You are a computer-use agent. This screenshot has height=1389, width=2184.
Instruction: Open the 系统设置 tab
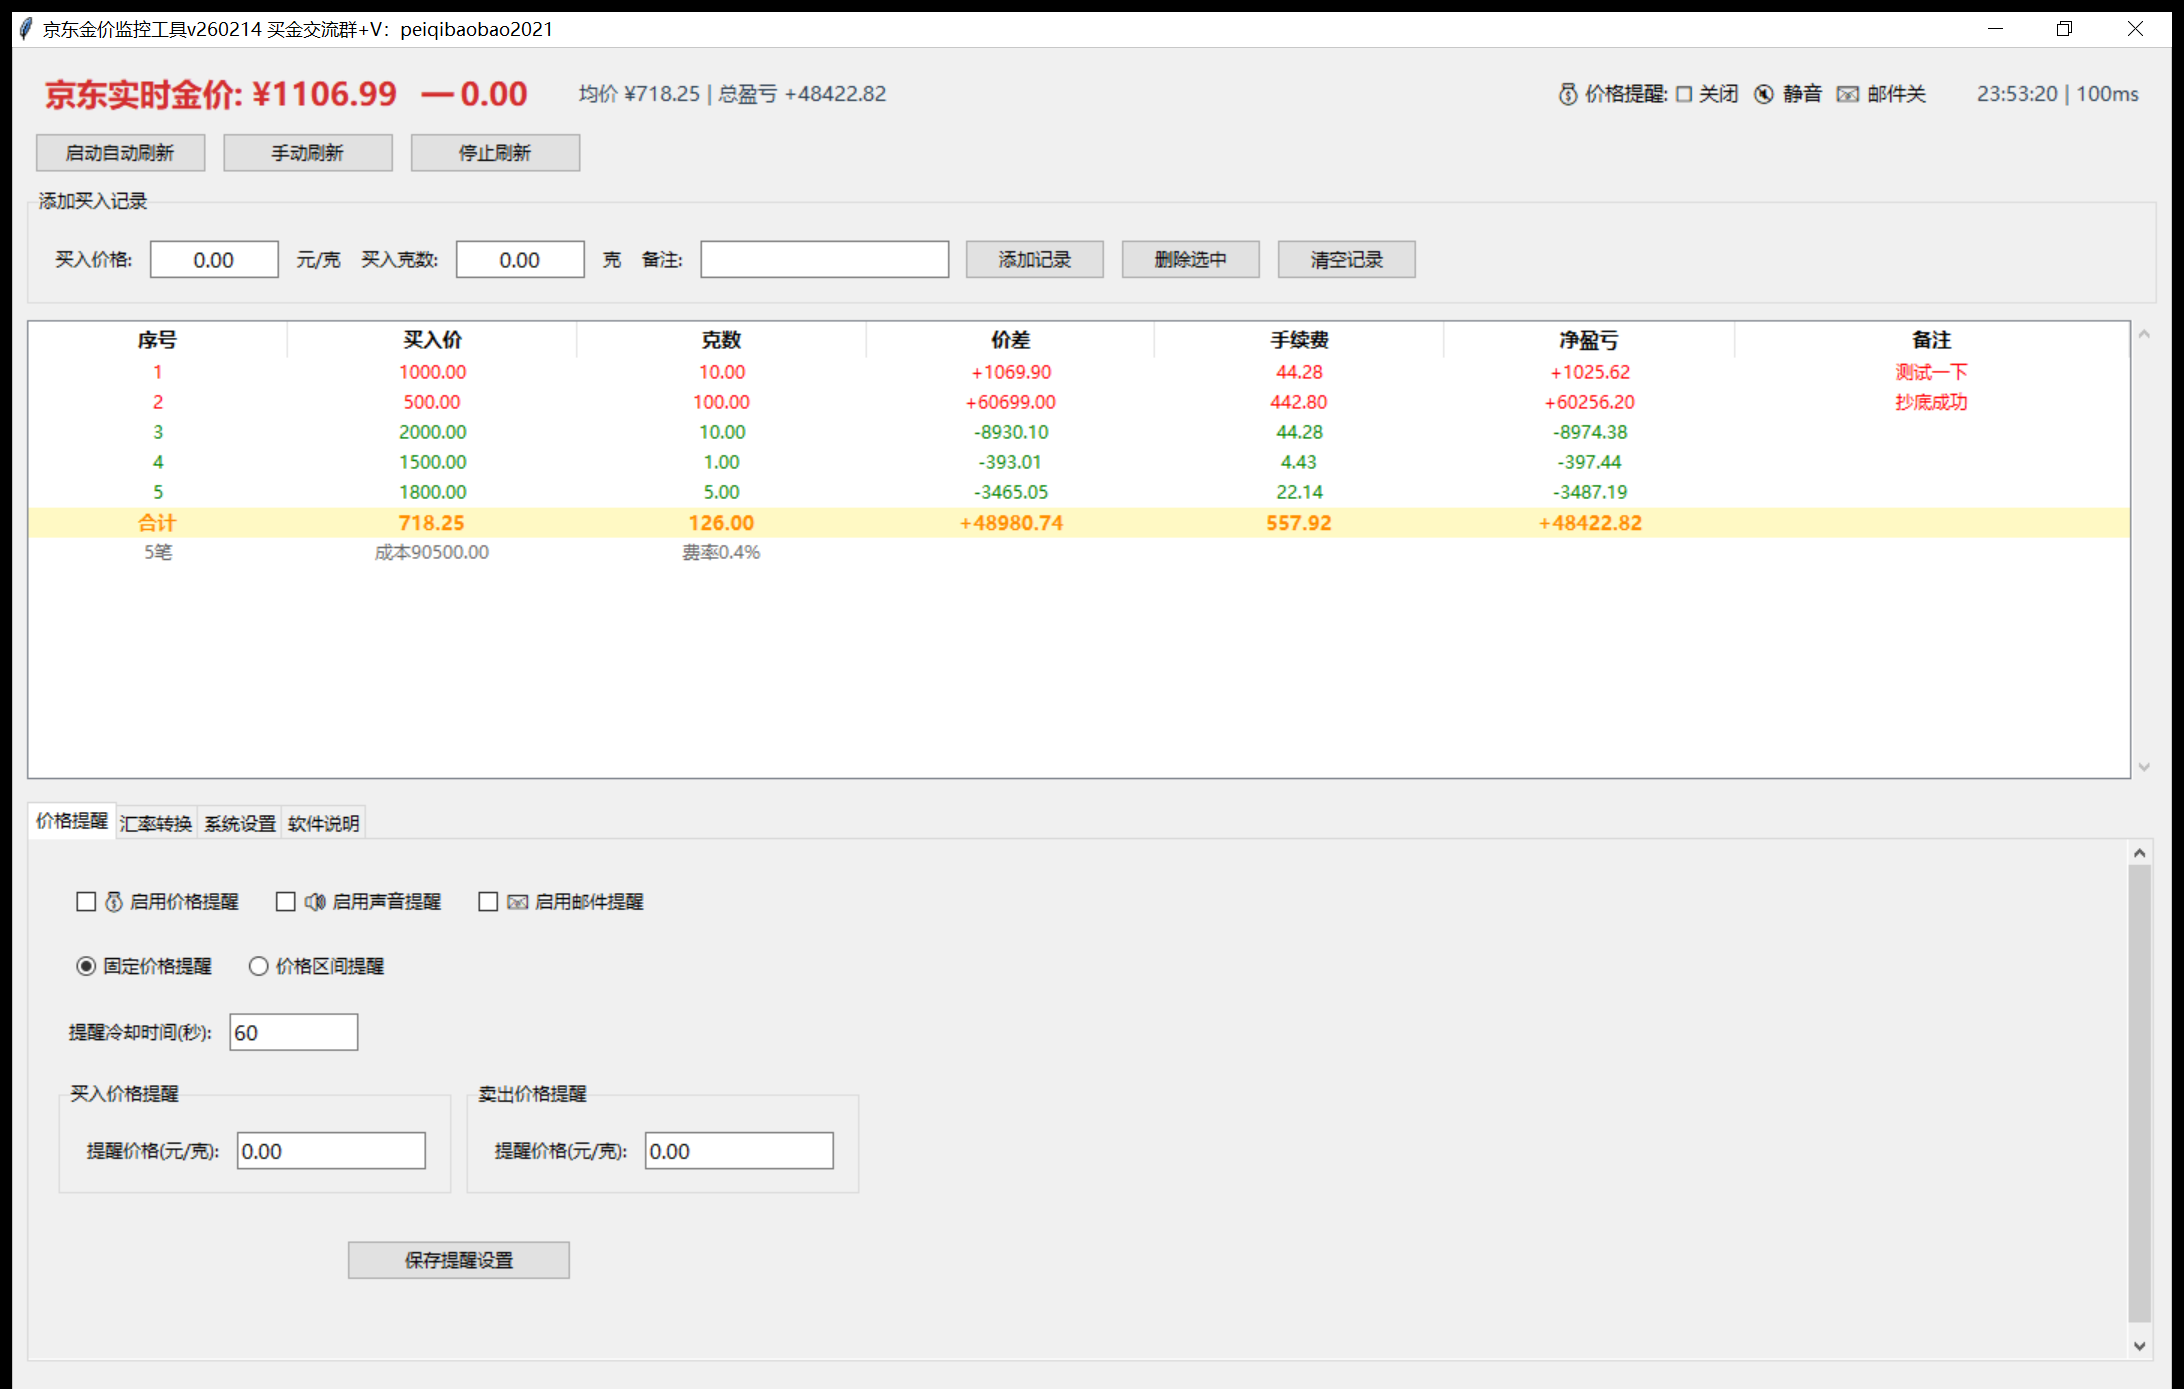click(x=240, y=823)
